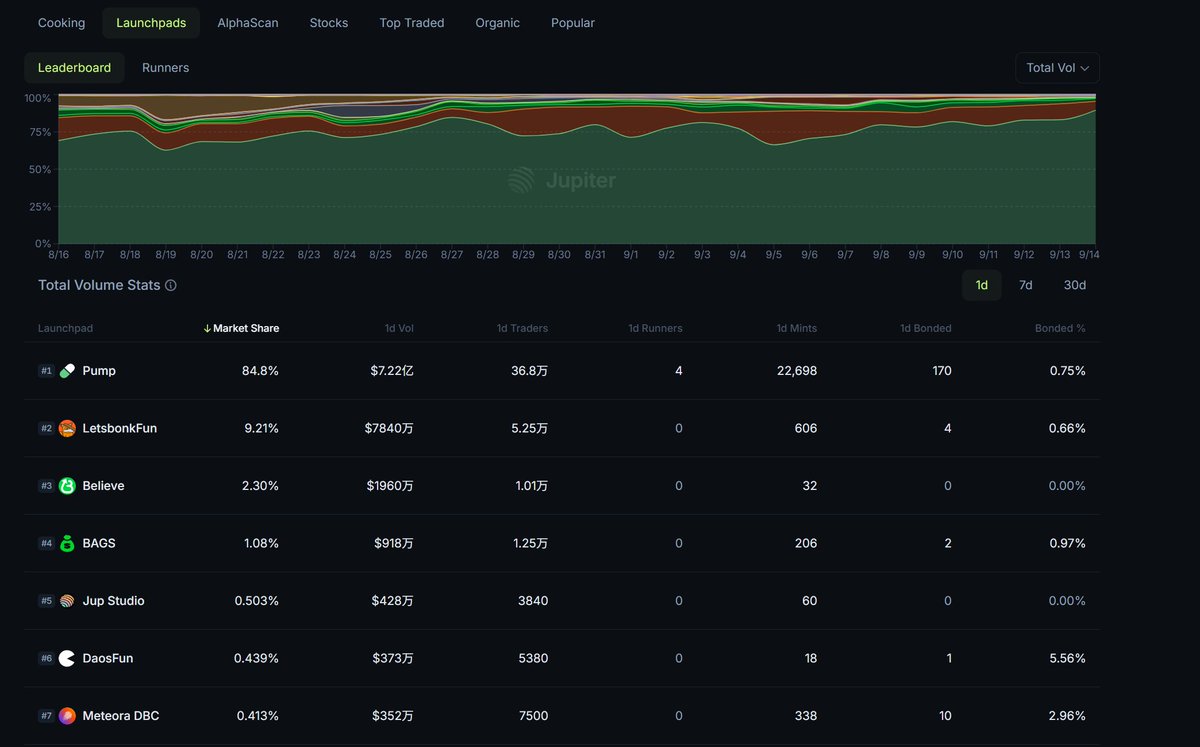Open the AlphaScan tab

[x=248, y=22]
